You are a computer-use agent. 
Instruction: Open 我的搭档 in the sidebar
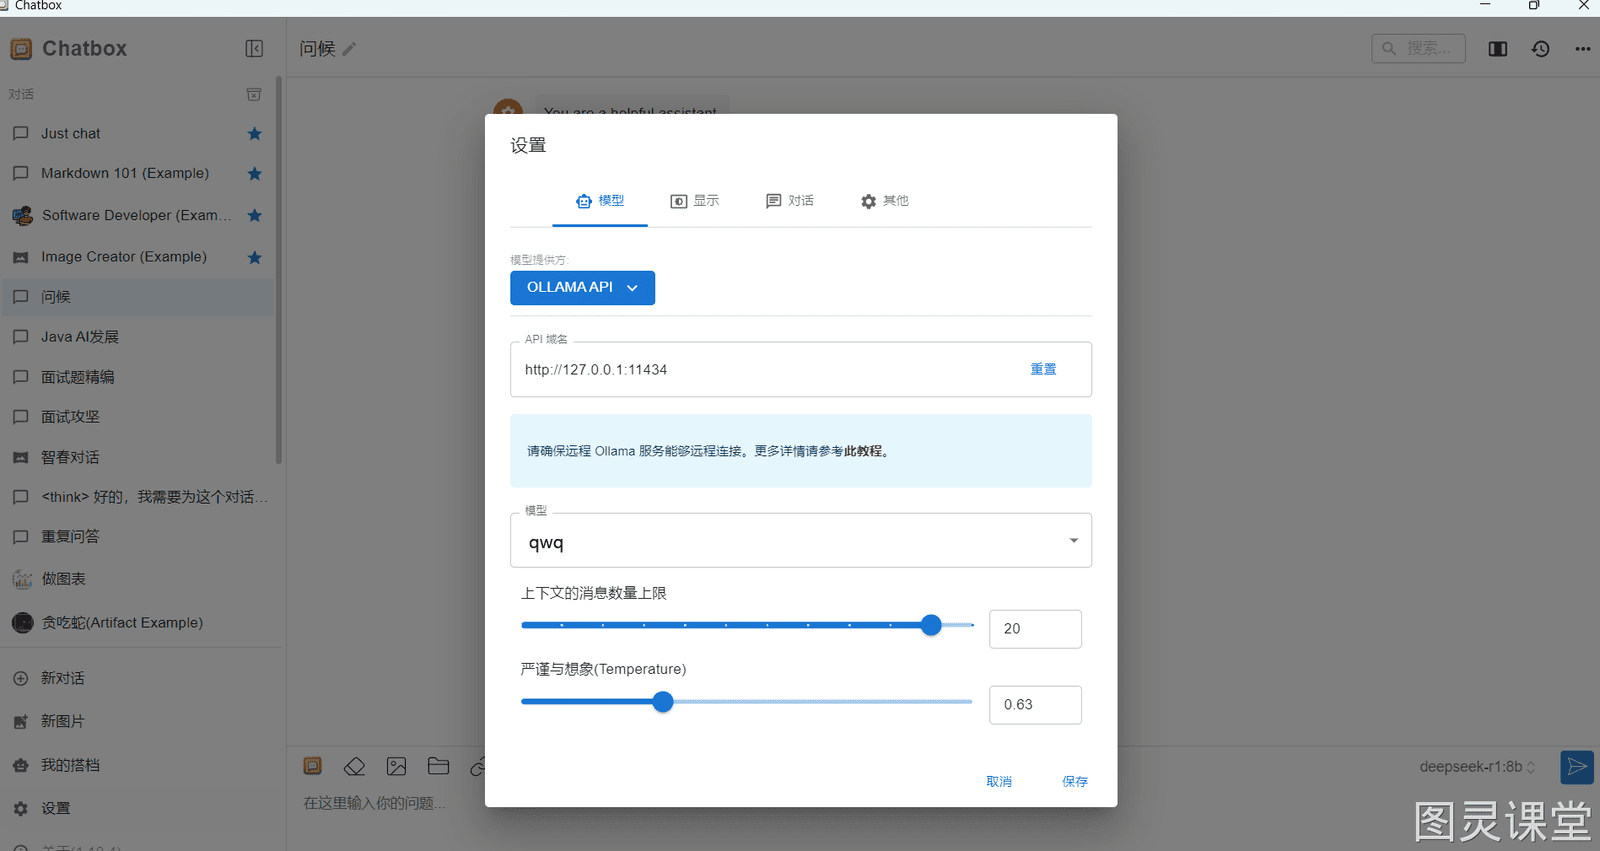pyautogui.click(x=141, y=766)
